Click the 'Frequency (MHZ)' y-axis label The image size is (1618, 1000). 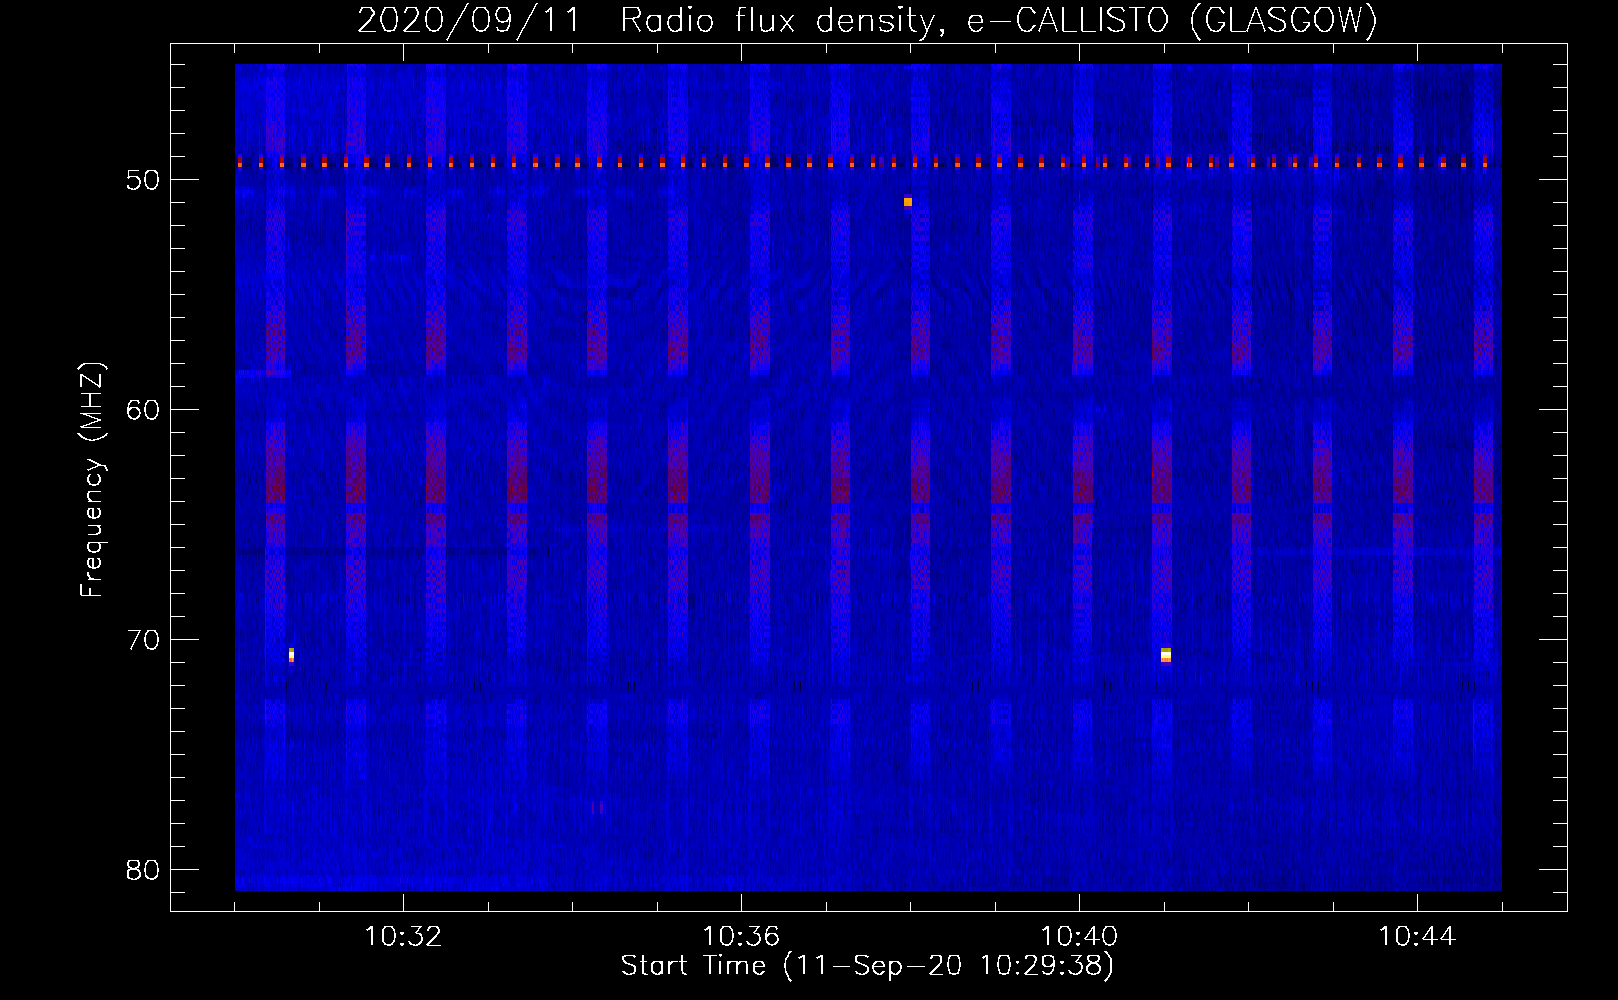[92, 480]
